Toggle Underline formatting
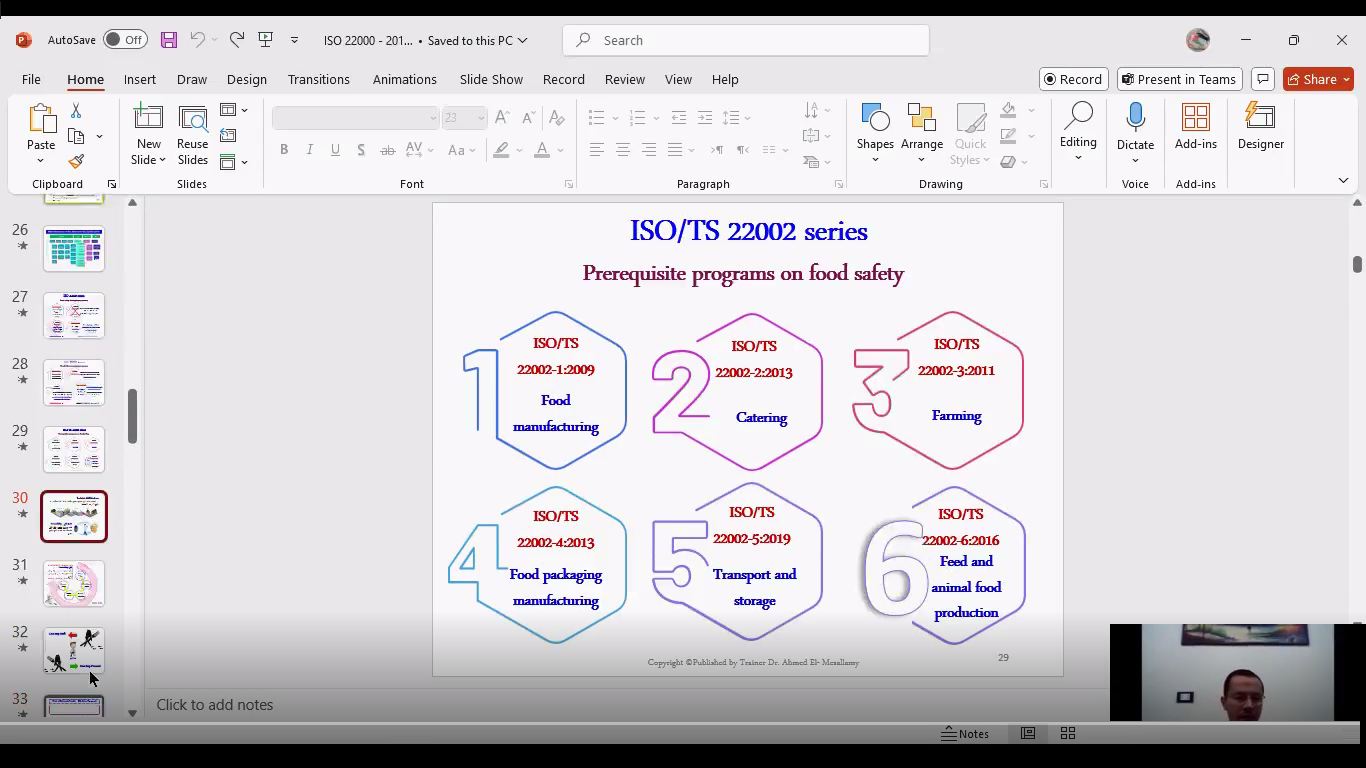This screenshot has height=768, width=1366. click(335, 150)
